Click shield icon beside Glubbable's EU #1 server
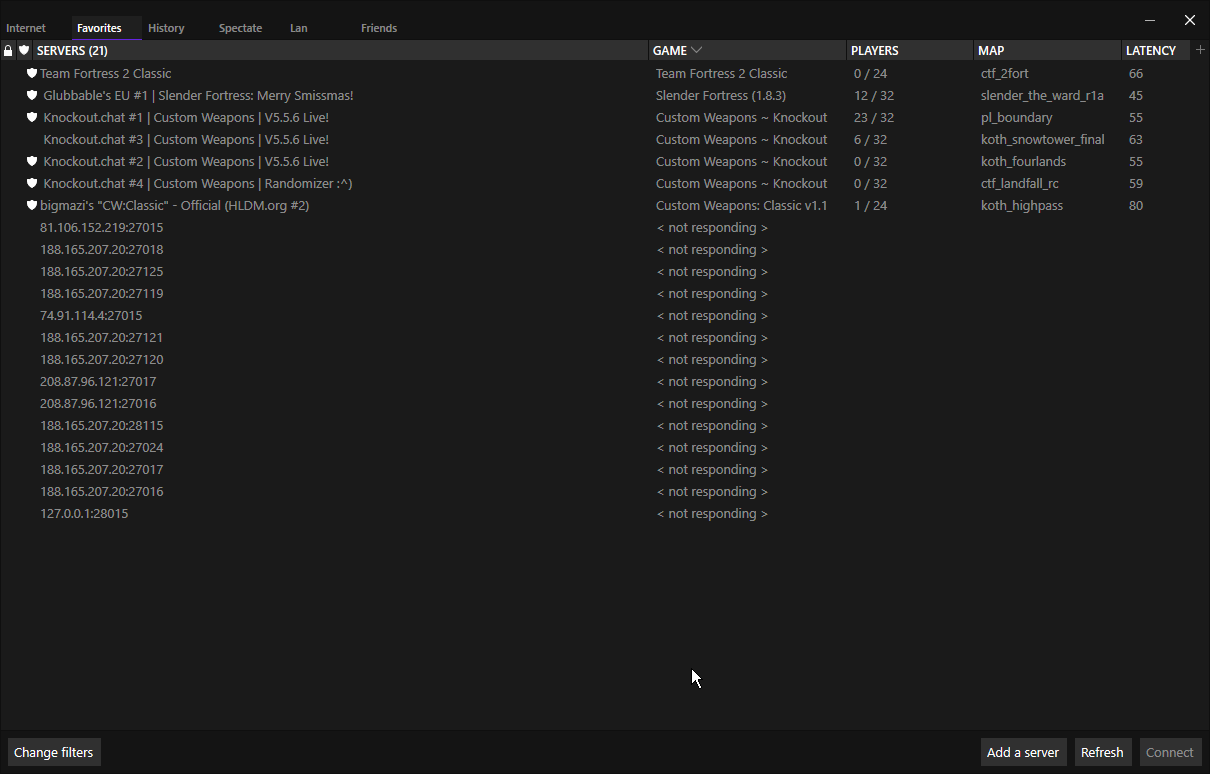The image size is (1210, 774). coord(32,95)
